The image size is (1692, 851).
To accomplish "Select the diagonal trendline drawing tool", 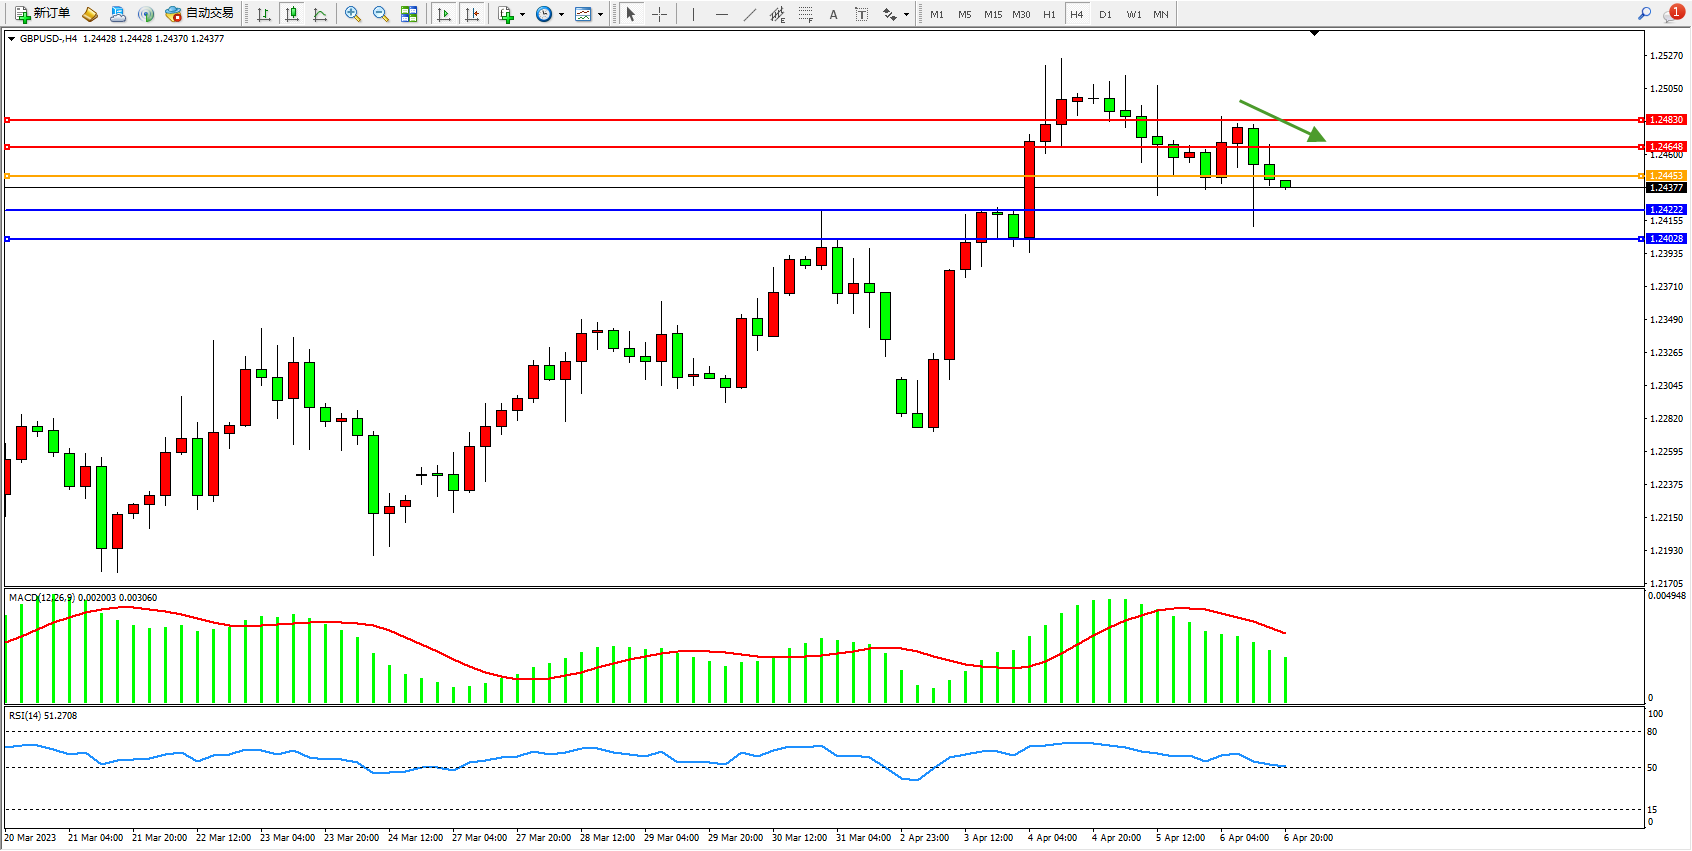I will click(x=750, y=14).
